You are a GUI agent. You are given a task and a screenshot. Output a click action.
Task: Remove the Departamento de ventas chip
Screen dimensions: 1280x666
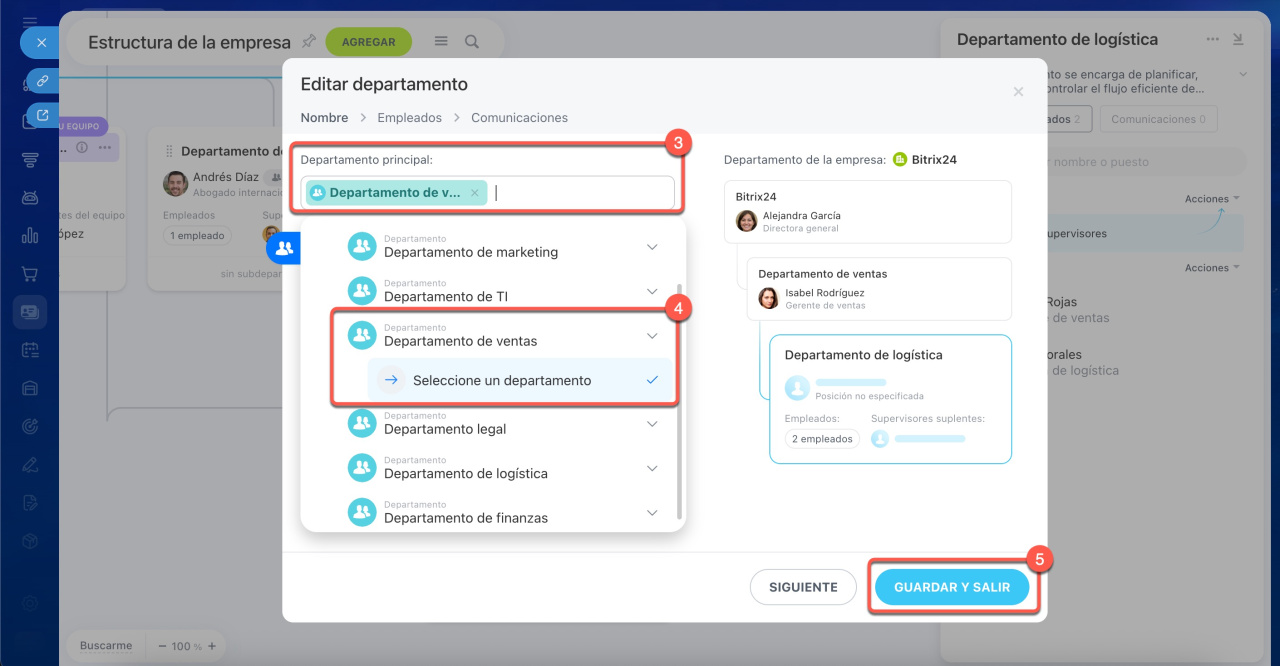tap(475, 193)
